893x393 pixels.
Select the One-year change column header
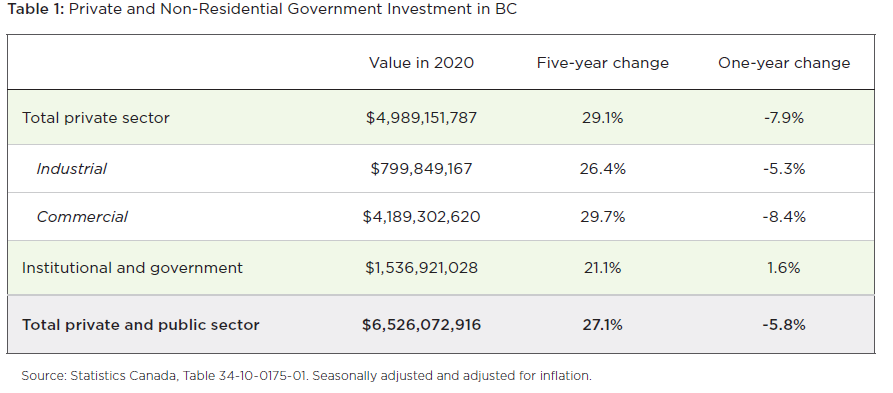click(784, 63)
